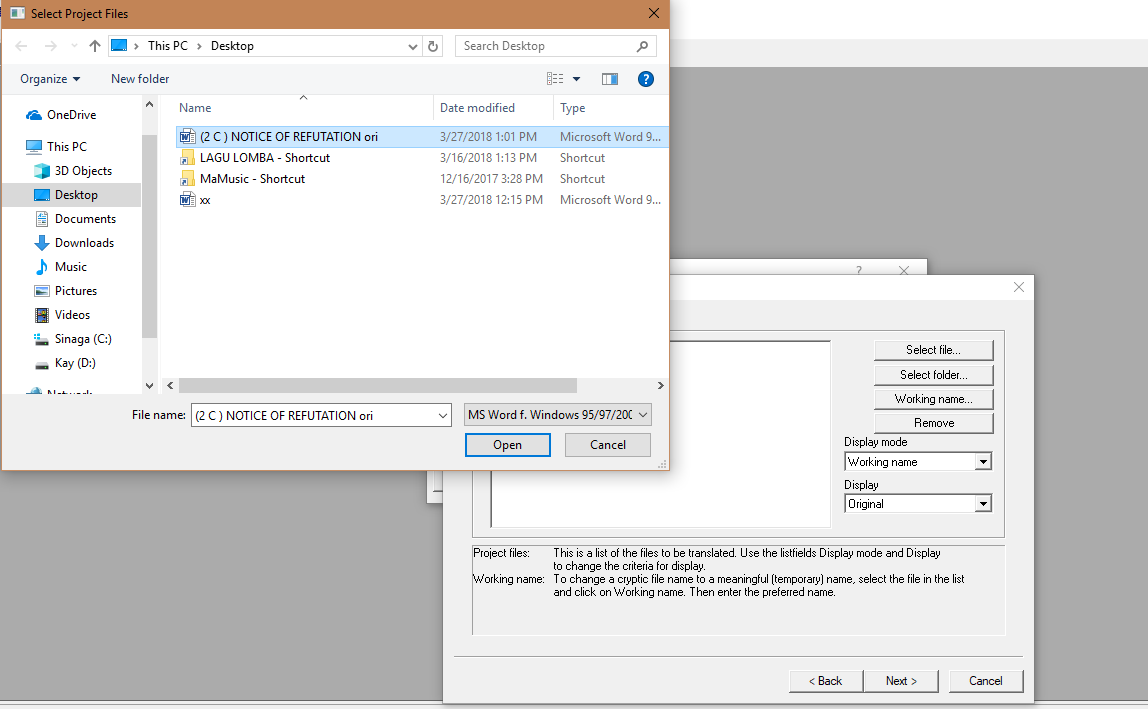Select LAGU LOMBA - Shortcut item
This screenshot has width=1148, height=709.
[x=264, y=158]
